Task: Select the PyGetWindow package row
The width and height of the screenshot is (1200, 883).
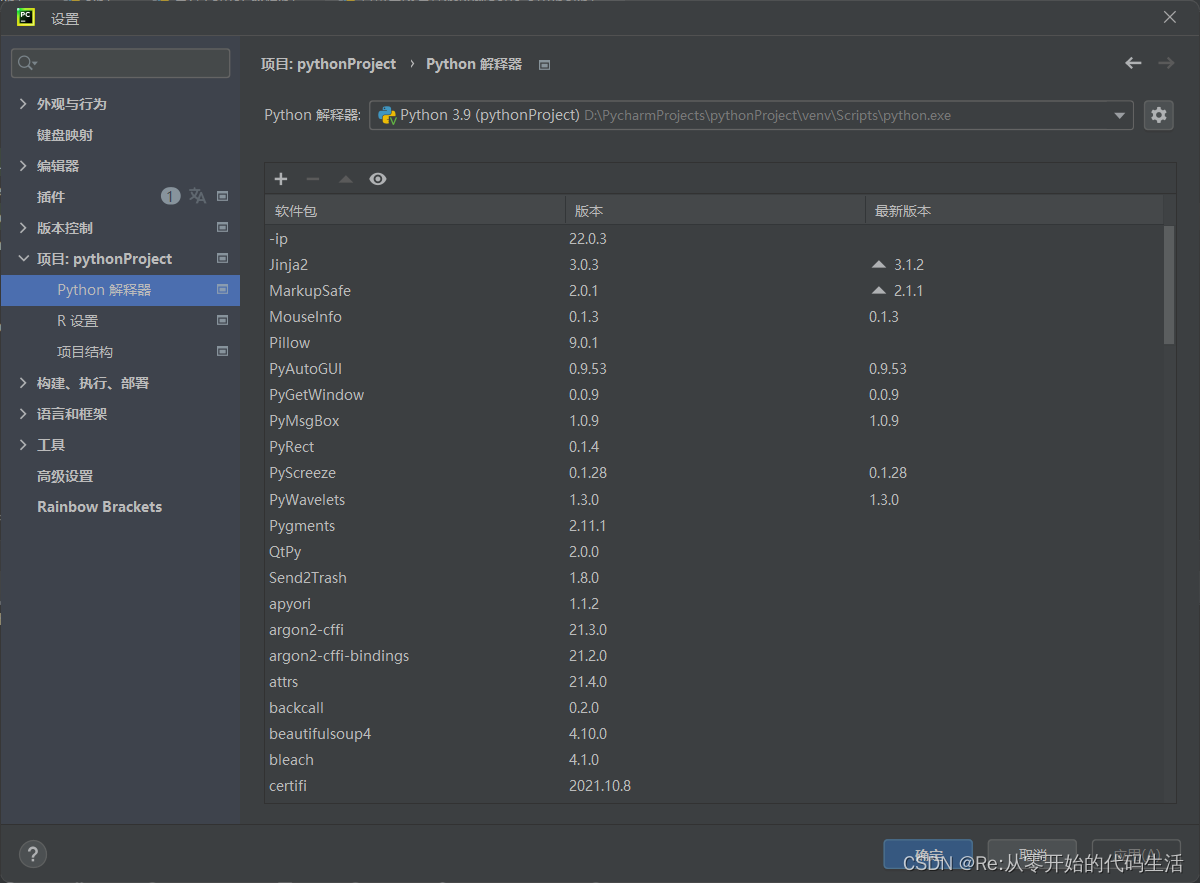Action: [714, 395]
